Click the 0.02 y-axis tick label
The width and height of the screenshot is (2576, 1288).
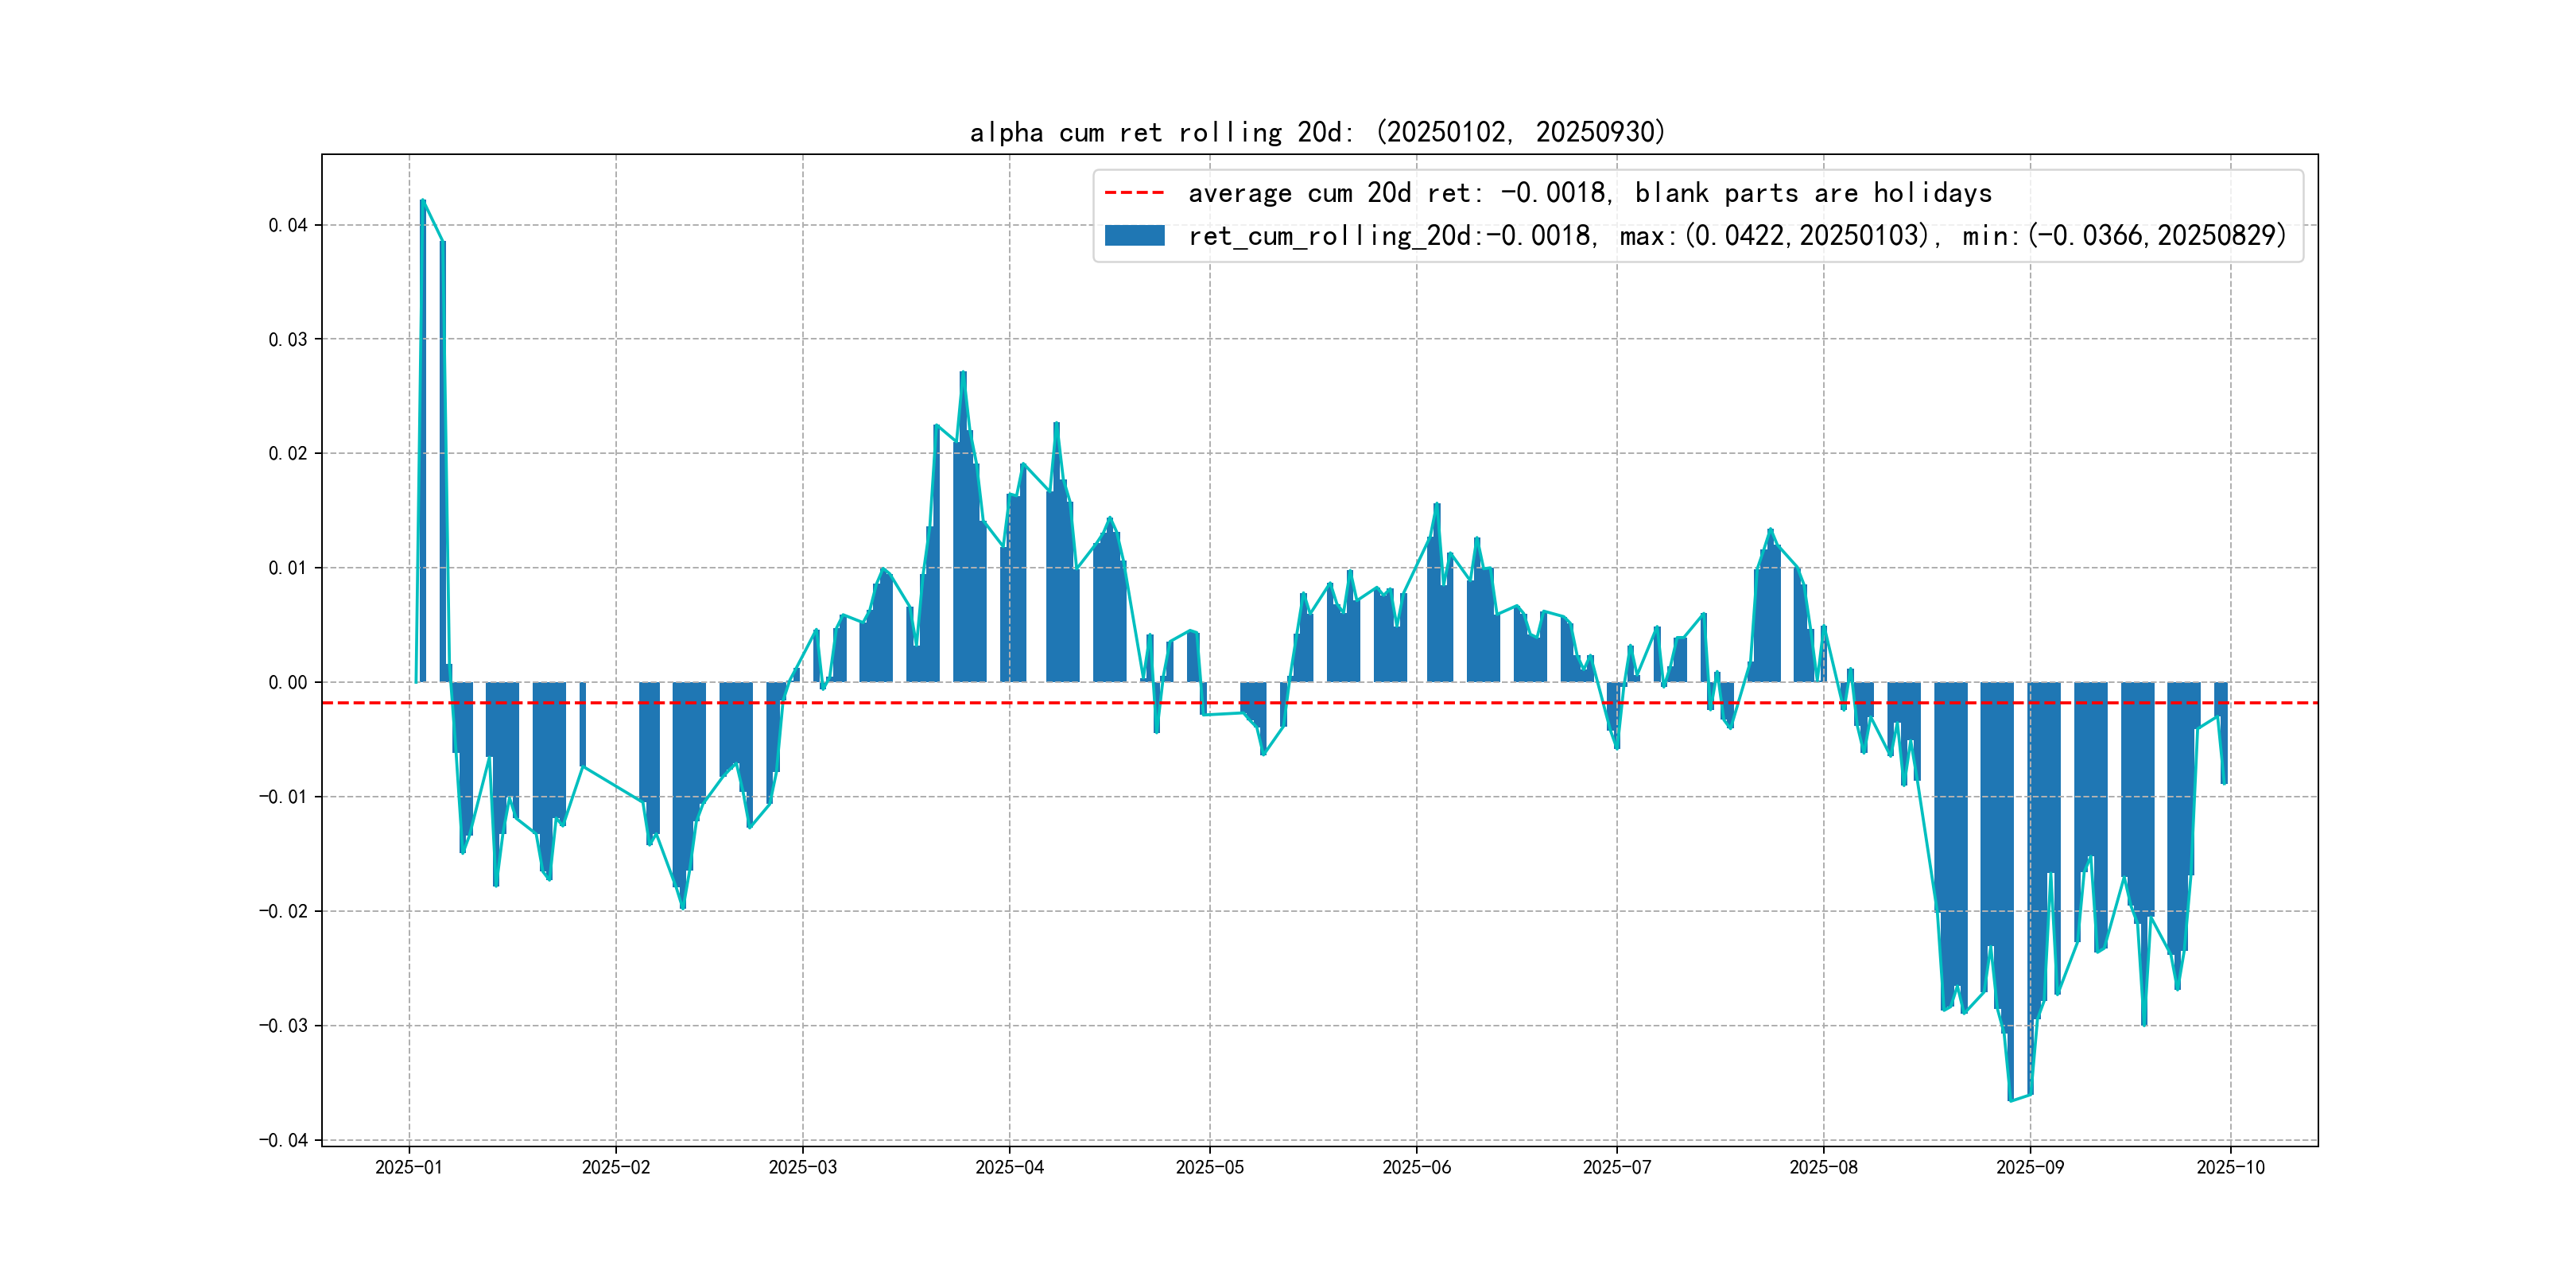click(x=287, y=454)
